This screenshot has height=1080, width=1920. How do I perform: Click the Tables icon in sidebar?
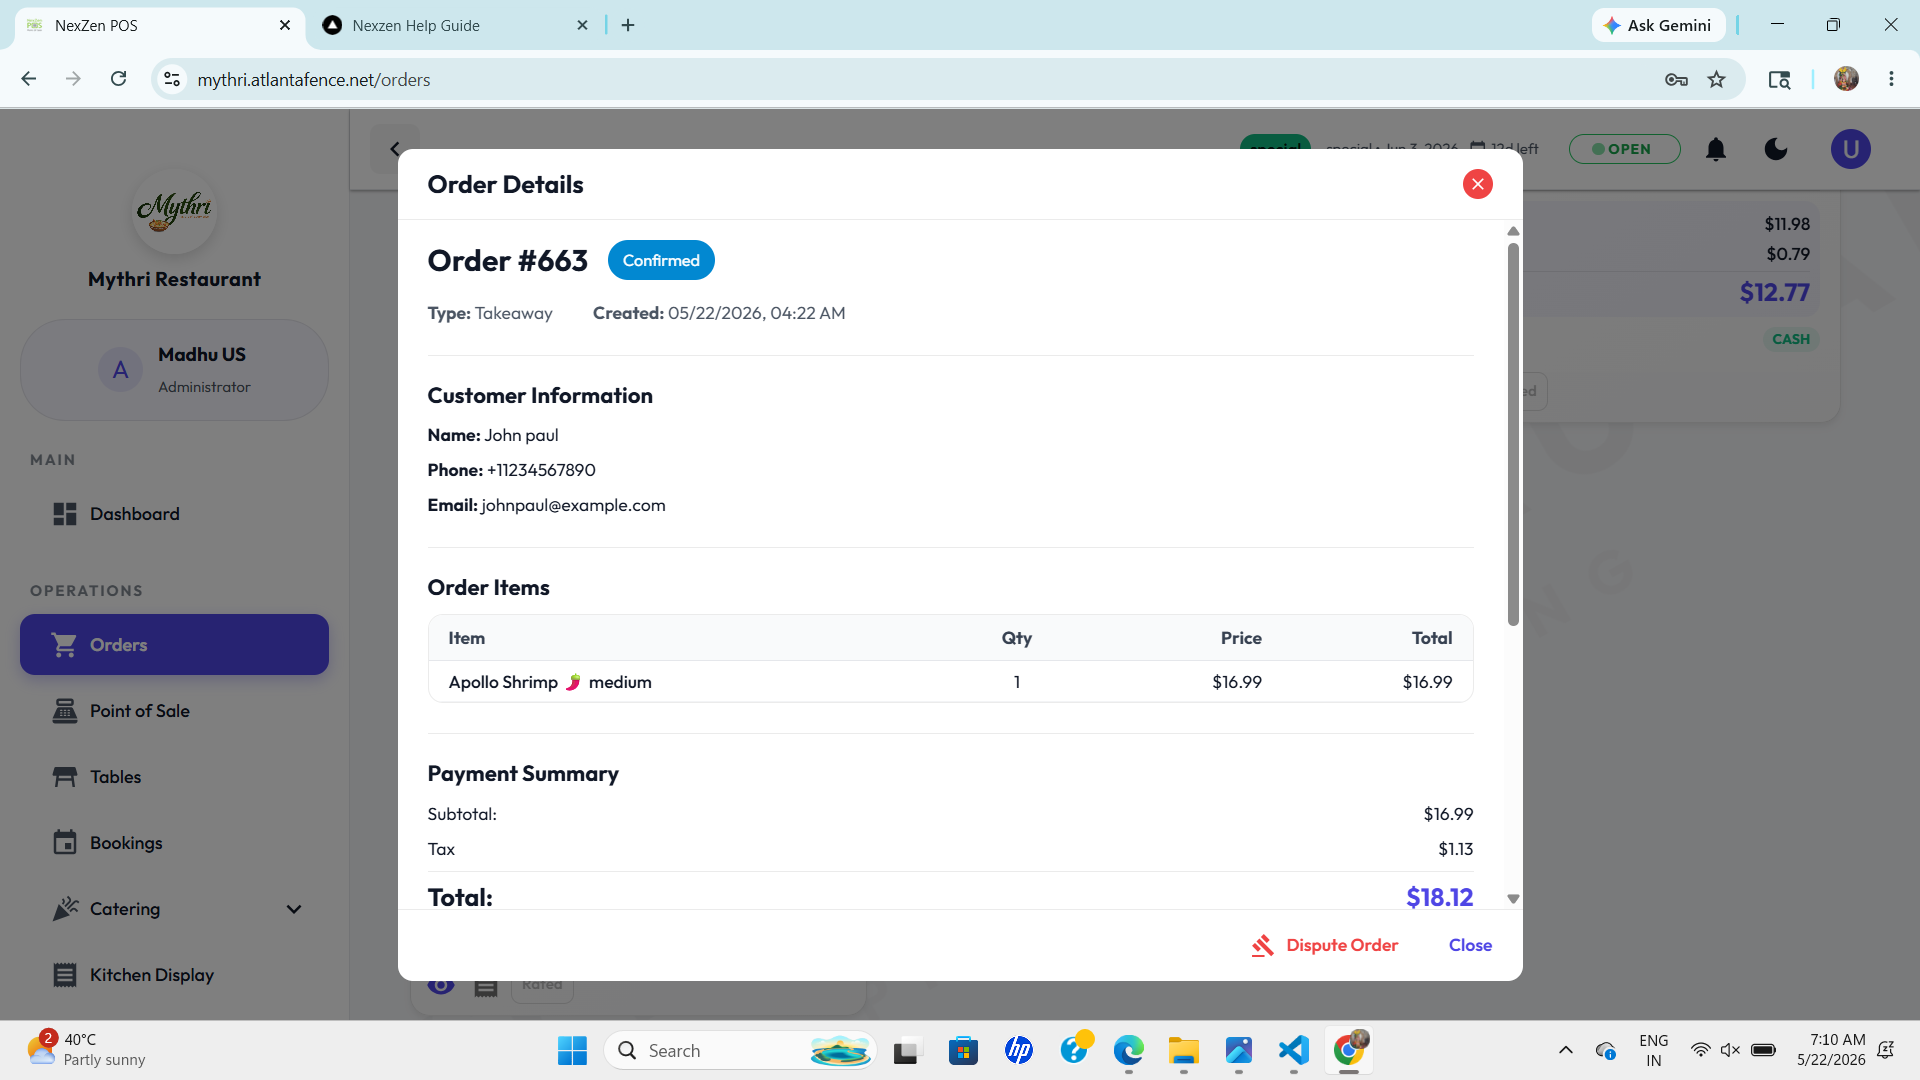coord(65,777)
